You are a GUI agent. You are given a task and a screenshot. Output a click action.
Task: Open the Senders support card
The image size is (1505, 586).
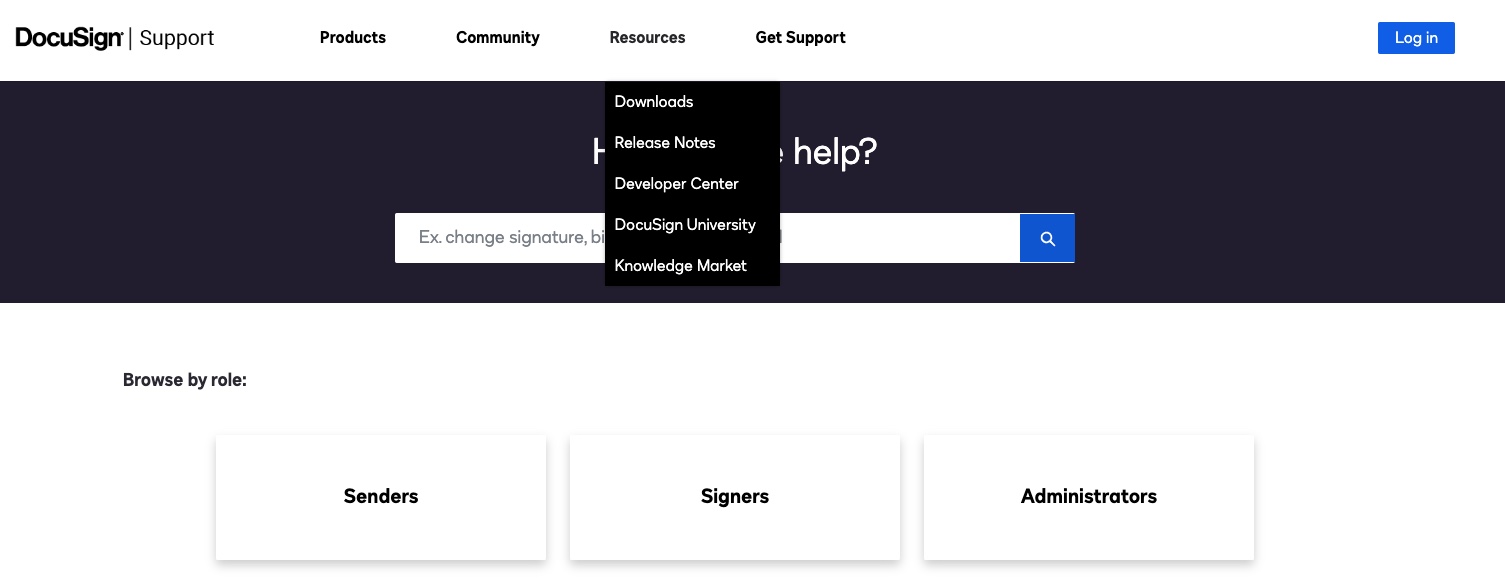(x=380, y=497)
